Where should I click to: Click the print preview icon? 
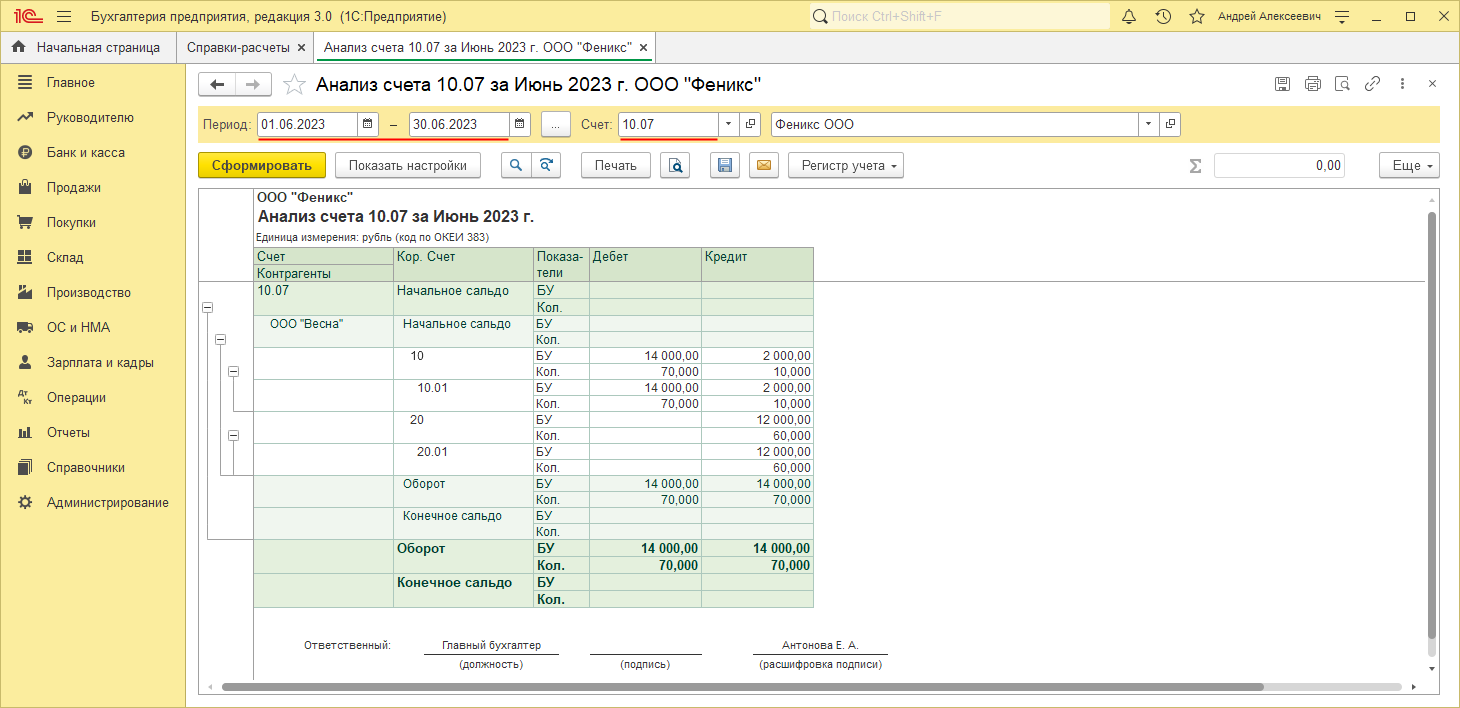(x=676, y=166)
